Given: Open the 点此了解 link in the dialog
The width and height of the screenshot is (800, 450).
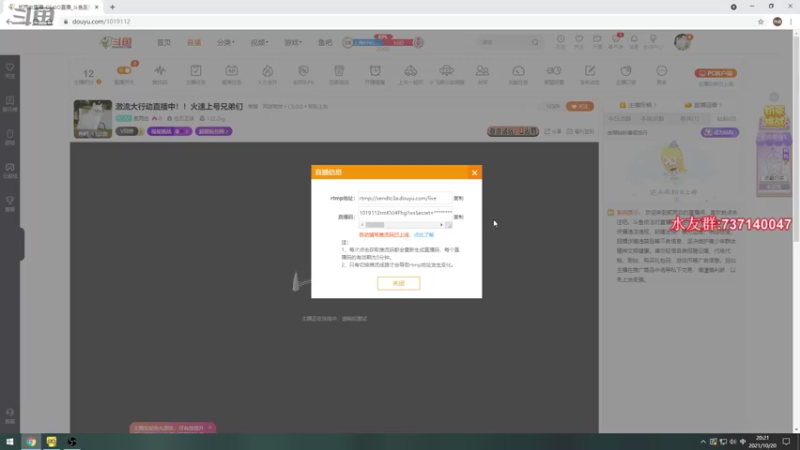Looking at the screenshot, I should click(x=423, y=235).
